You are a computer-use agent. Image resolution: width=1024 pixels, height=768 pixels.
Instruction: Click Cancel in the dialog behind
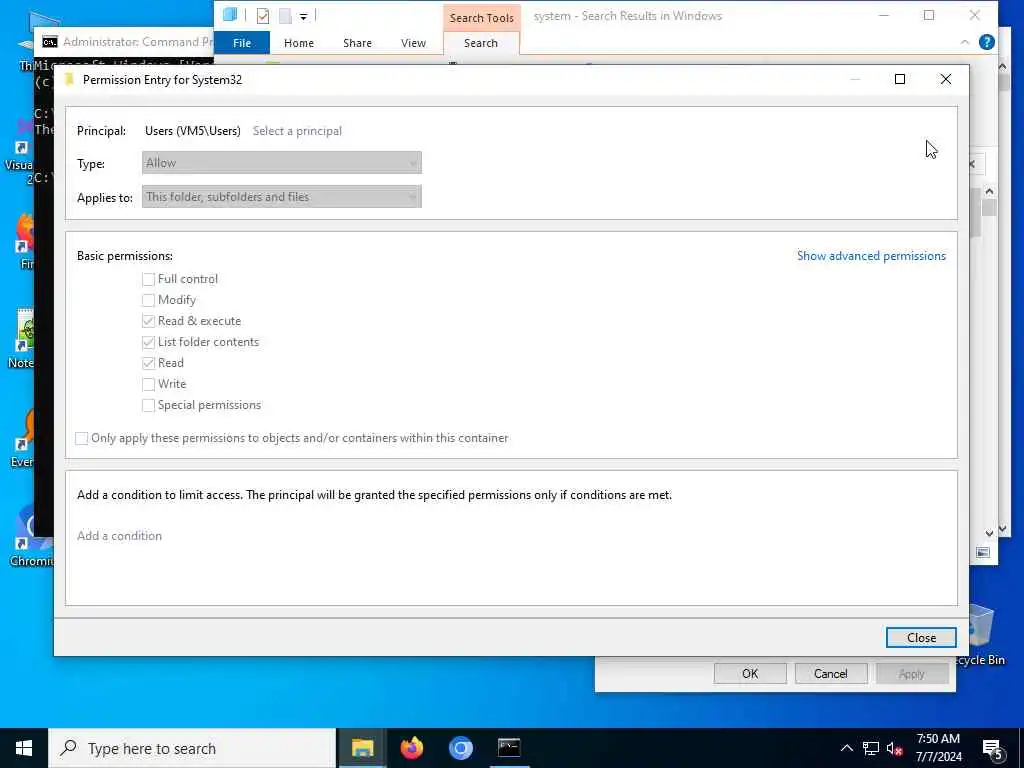pos(831,673)
